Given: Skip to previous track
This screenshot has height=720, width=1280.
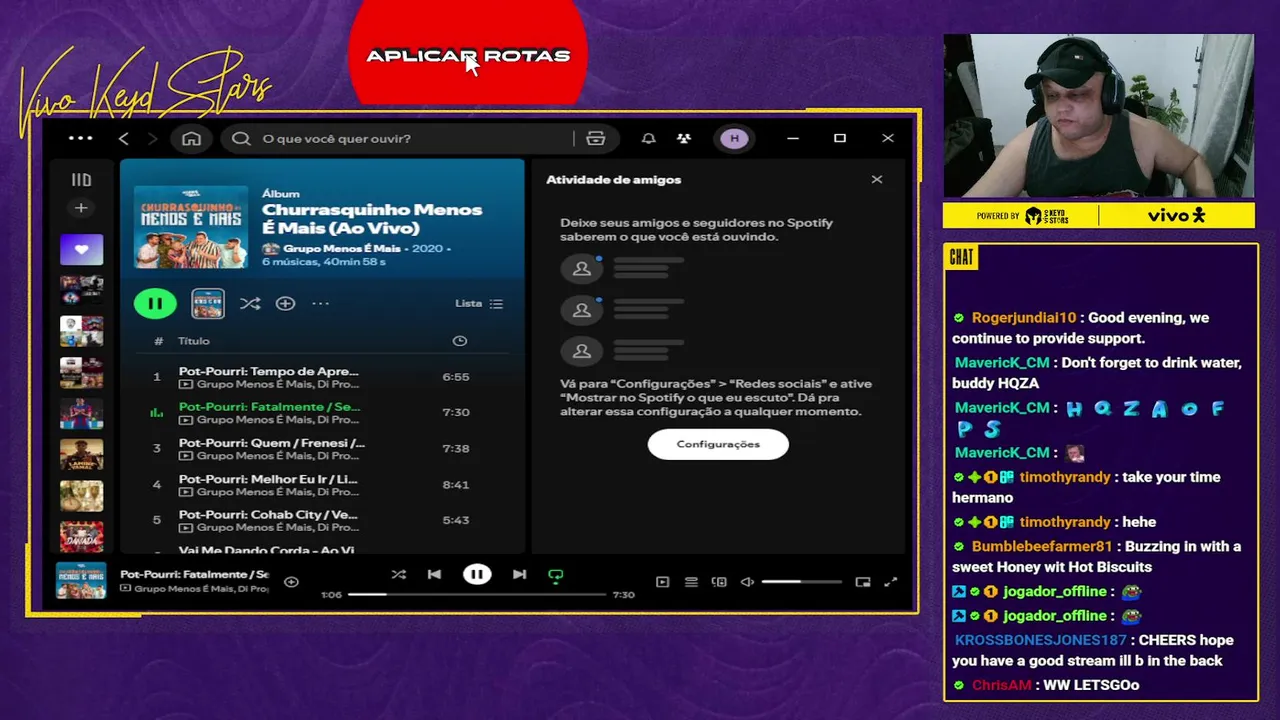Looking at the screenshot, I should coord(434,574).
